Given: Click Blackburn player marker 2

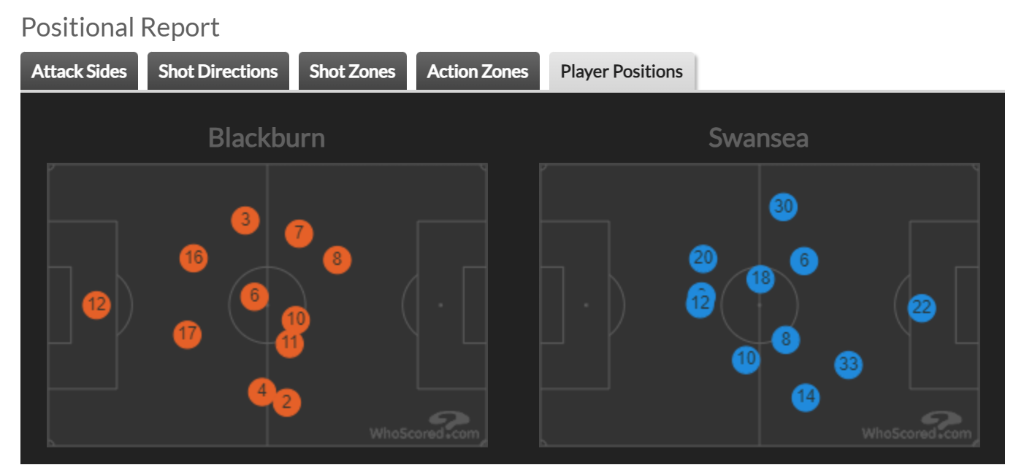Looking at the screenshot, I should point(287,402).
